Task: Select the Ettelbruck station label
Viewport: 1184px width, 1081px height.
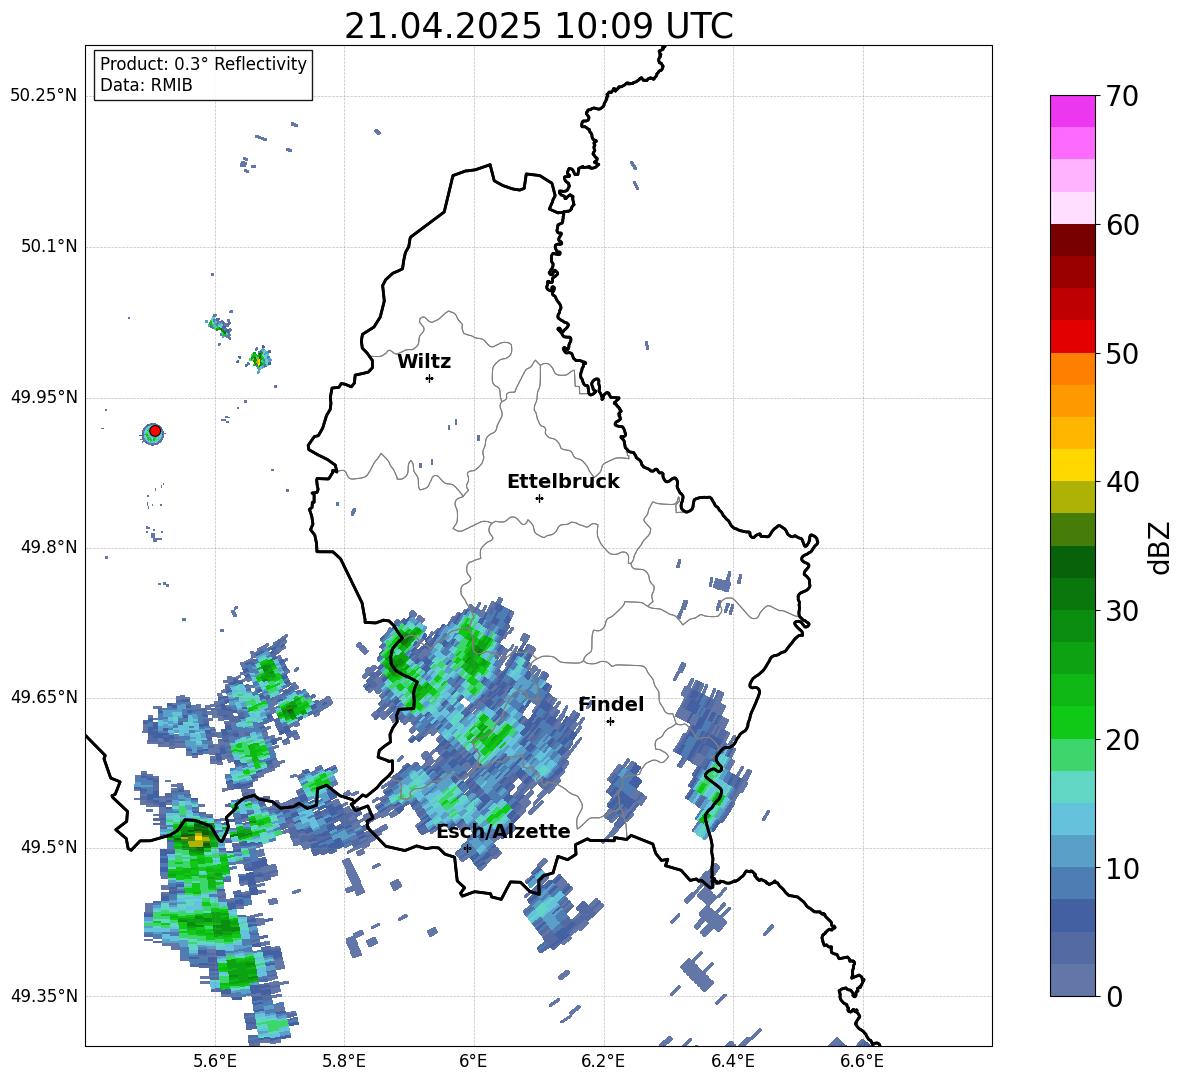Action: point(563,482)
